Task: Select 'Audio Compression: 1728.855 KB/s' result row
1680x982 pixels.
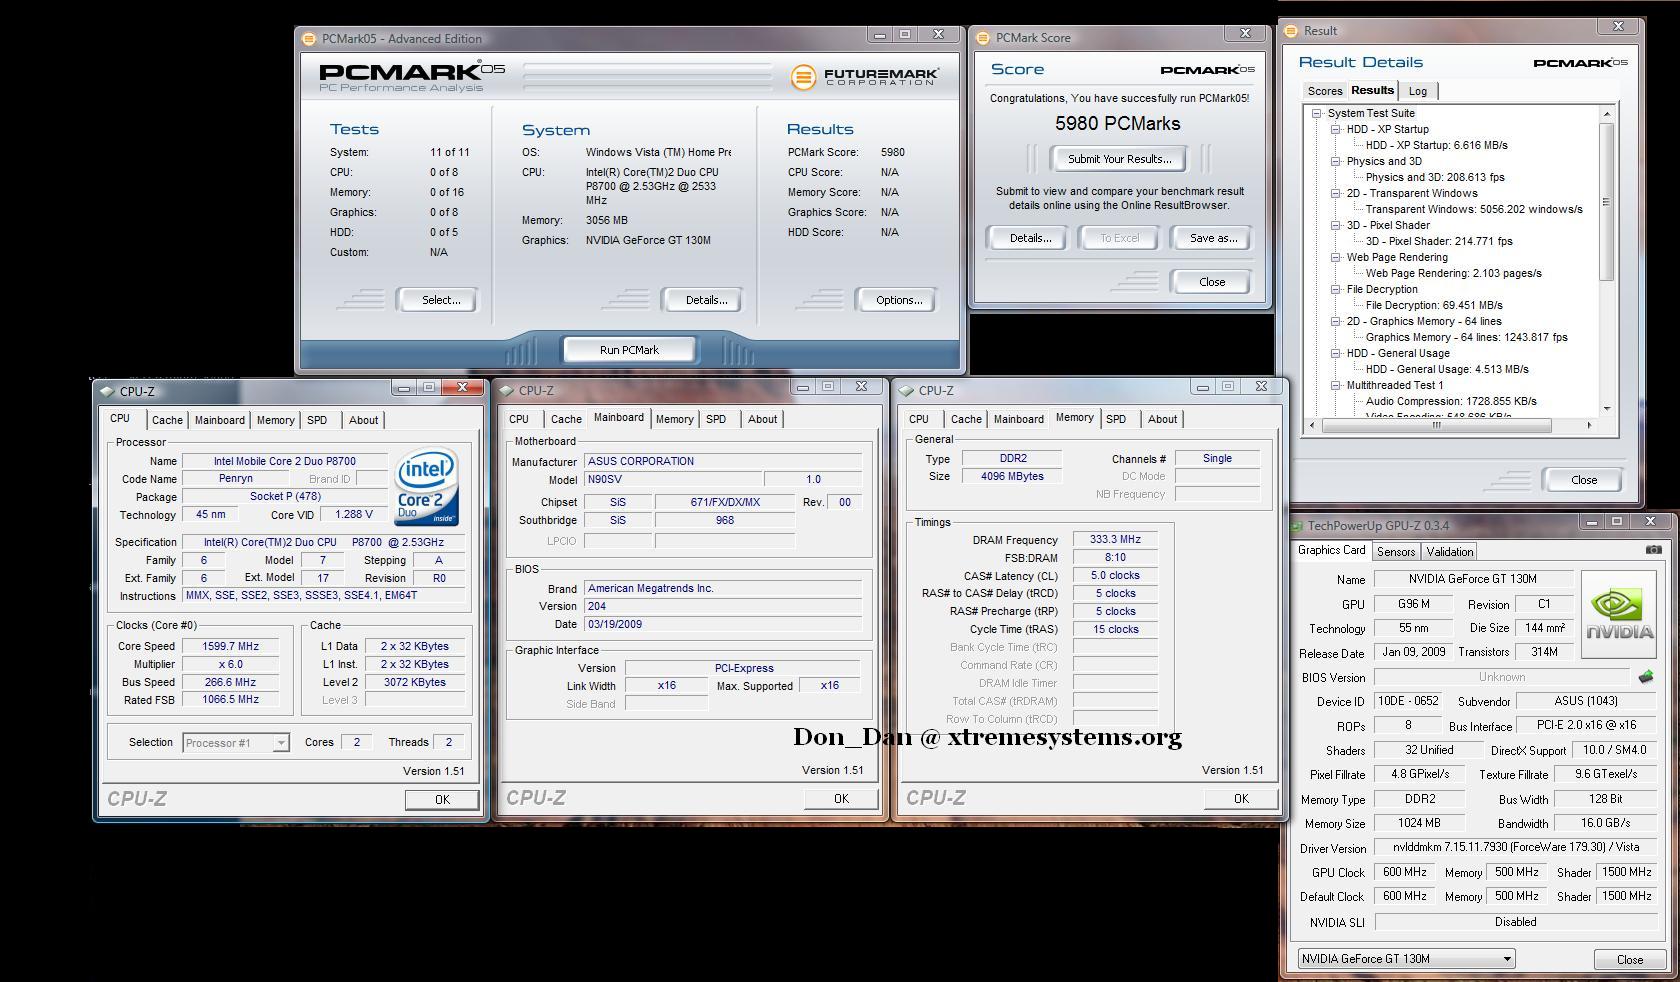Action: point(1451,401)
